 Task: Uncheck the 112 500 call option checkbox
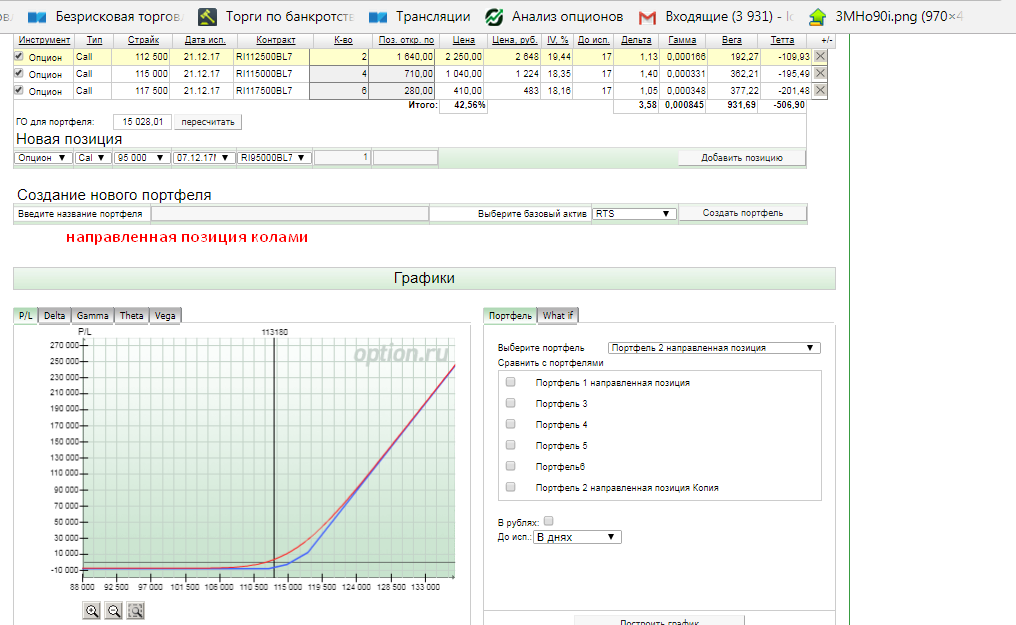pyautogui.click(x=19, y=57)
